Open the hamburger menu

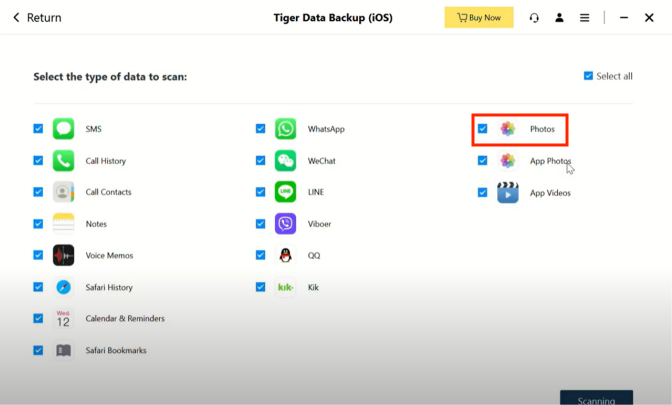(585, 18)
